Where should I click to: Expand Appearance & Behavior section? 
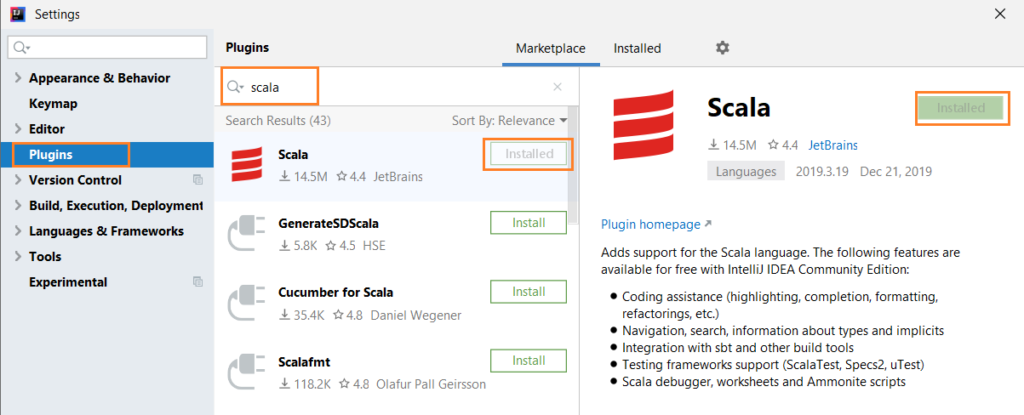[x=18, y=78]
